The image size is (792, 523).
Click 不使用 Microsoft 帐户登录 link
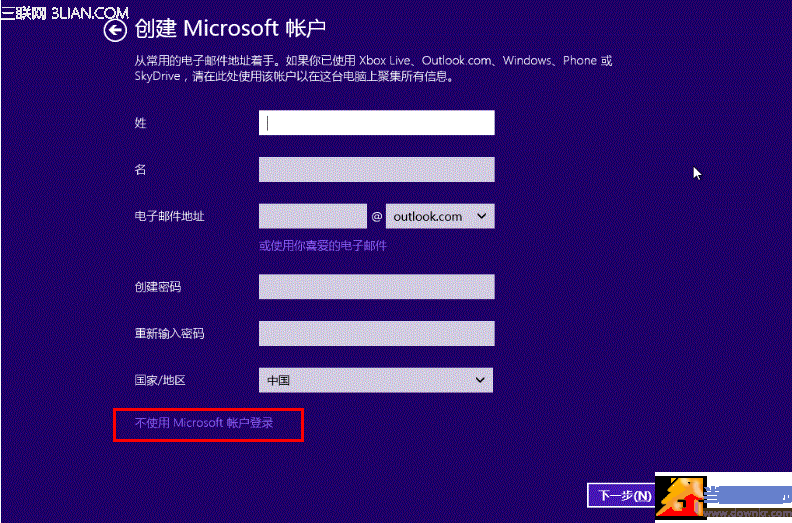[x=204, y=423]
